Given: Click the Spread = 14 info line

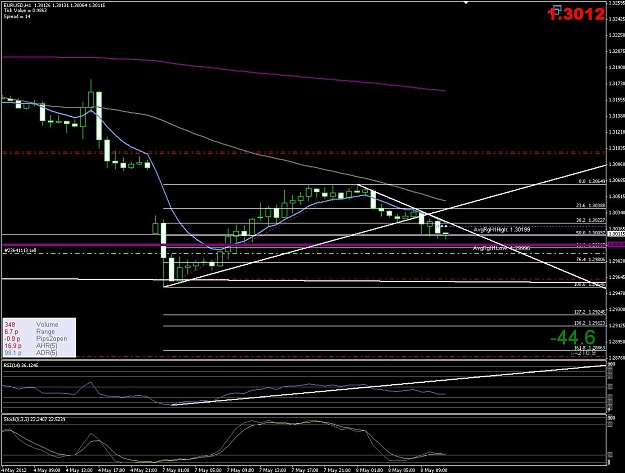Looking at the screenshot, I should (17, 16).
